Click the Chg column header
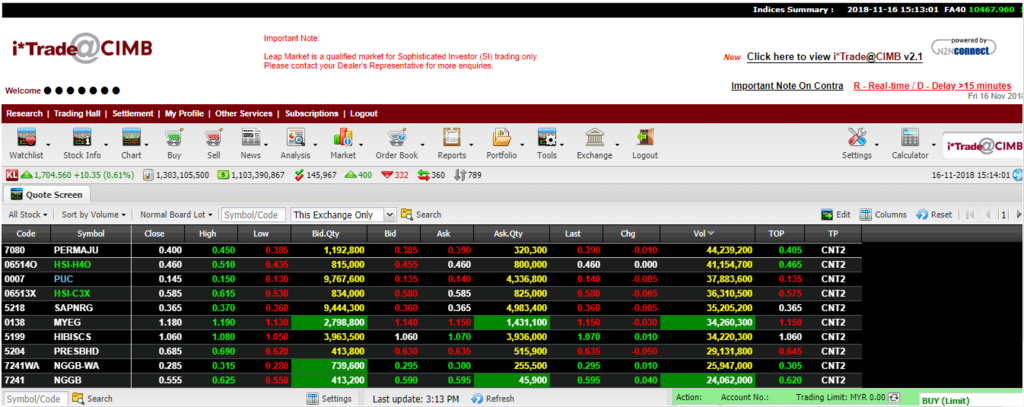 (631, 233)
